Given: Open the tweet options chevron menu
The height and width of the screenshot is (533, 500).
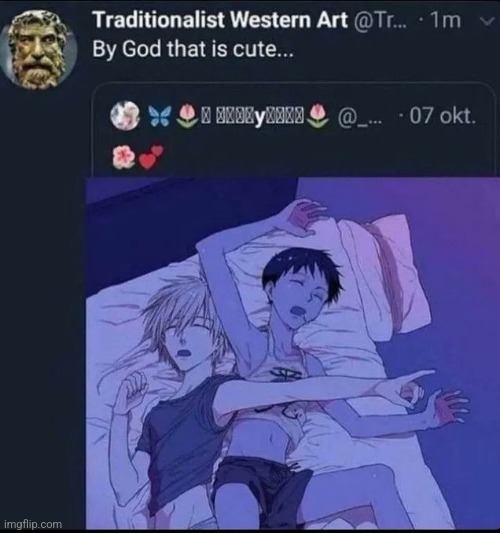Looking at the screenshot, I should tap(486, 21).
